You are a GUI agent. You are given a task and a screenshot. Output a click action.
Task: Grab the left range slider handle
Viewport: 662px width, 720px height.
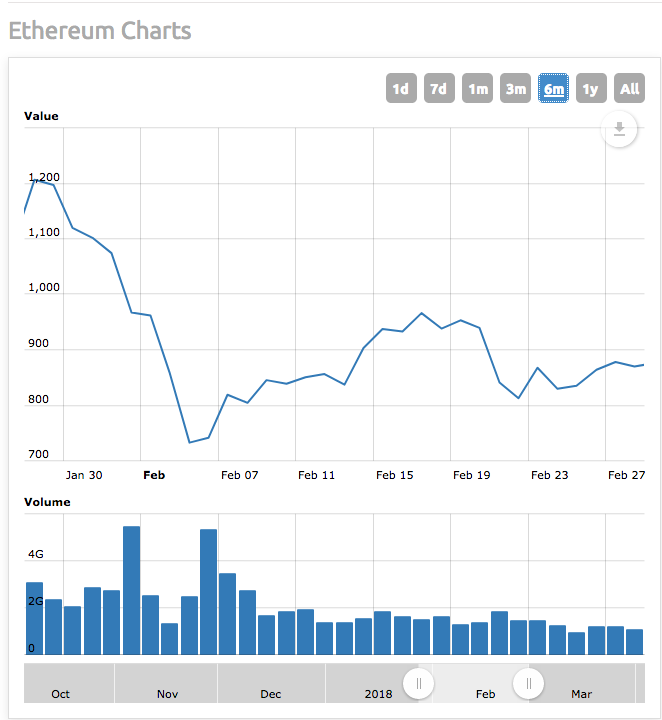coord(418,684)
